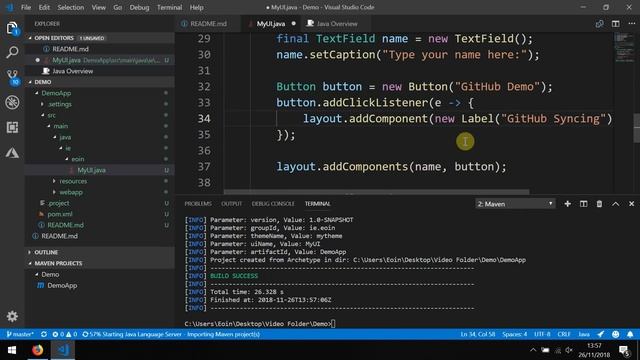This screenshot has height=360, width=640.
Task: Close the terminal panel
Action: 631,204
